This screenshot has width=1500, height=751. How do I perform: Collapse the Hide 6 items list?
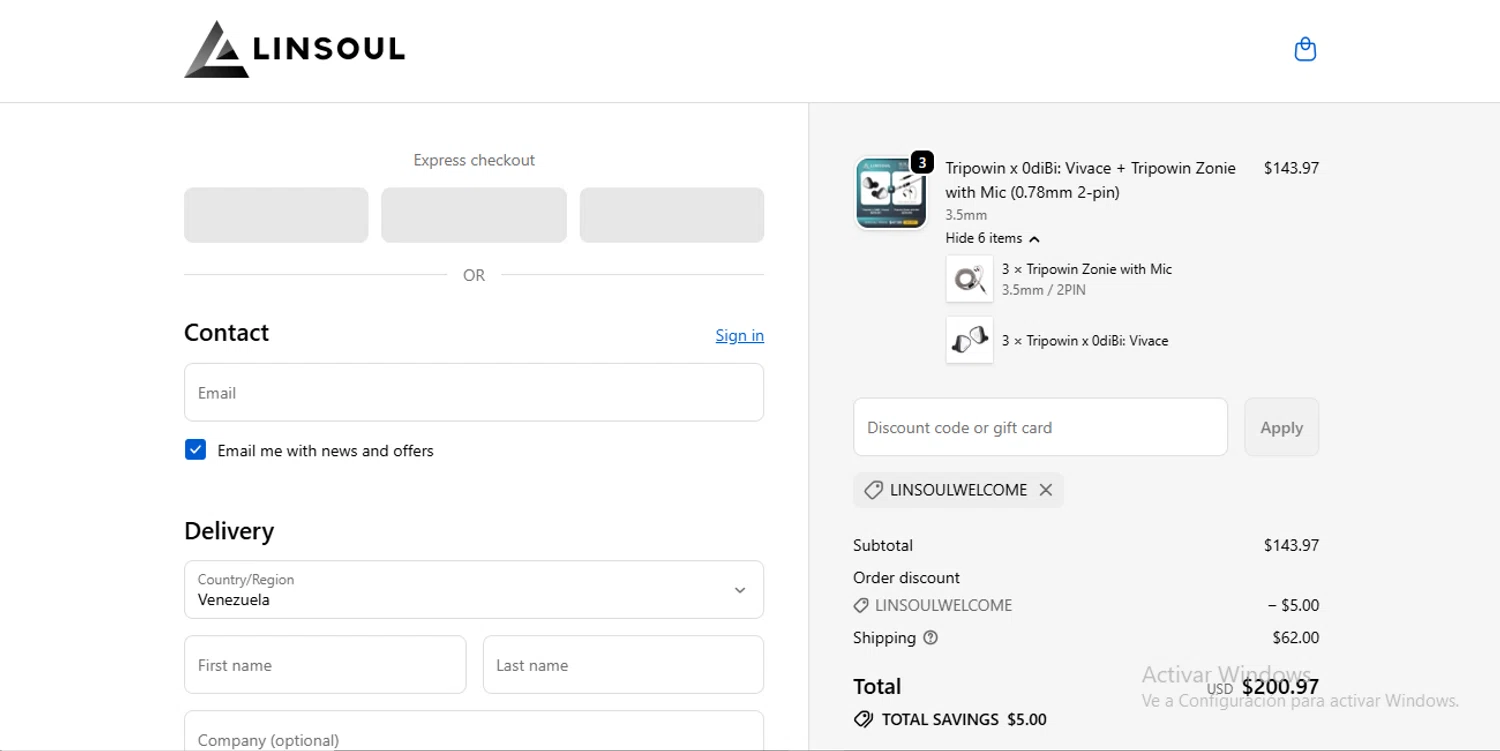pos(993,238)
